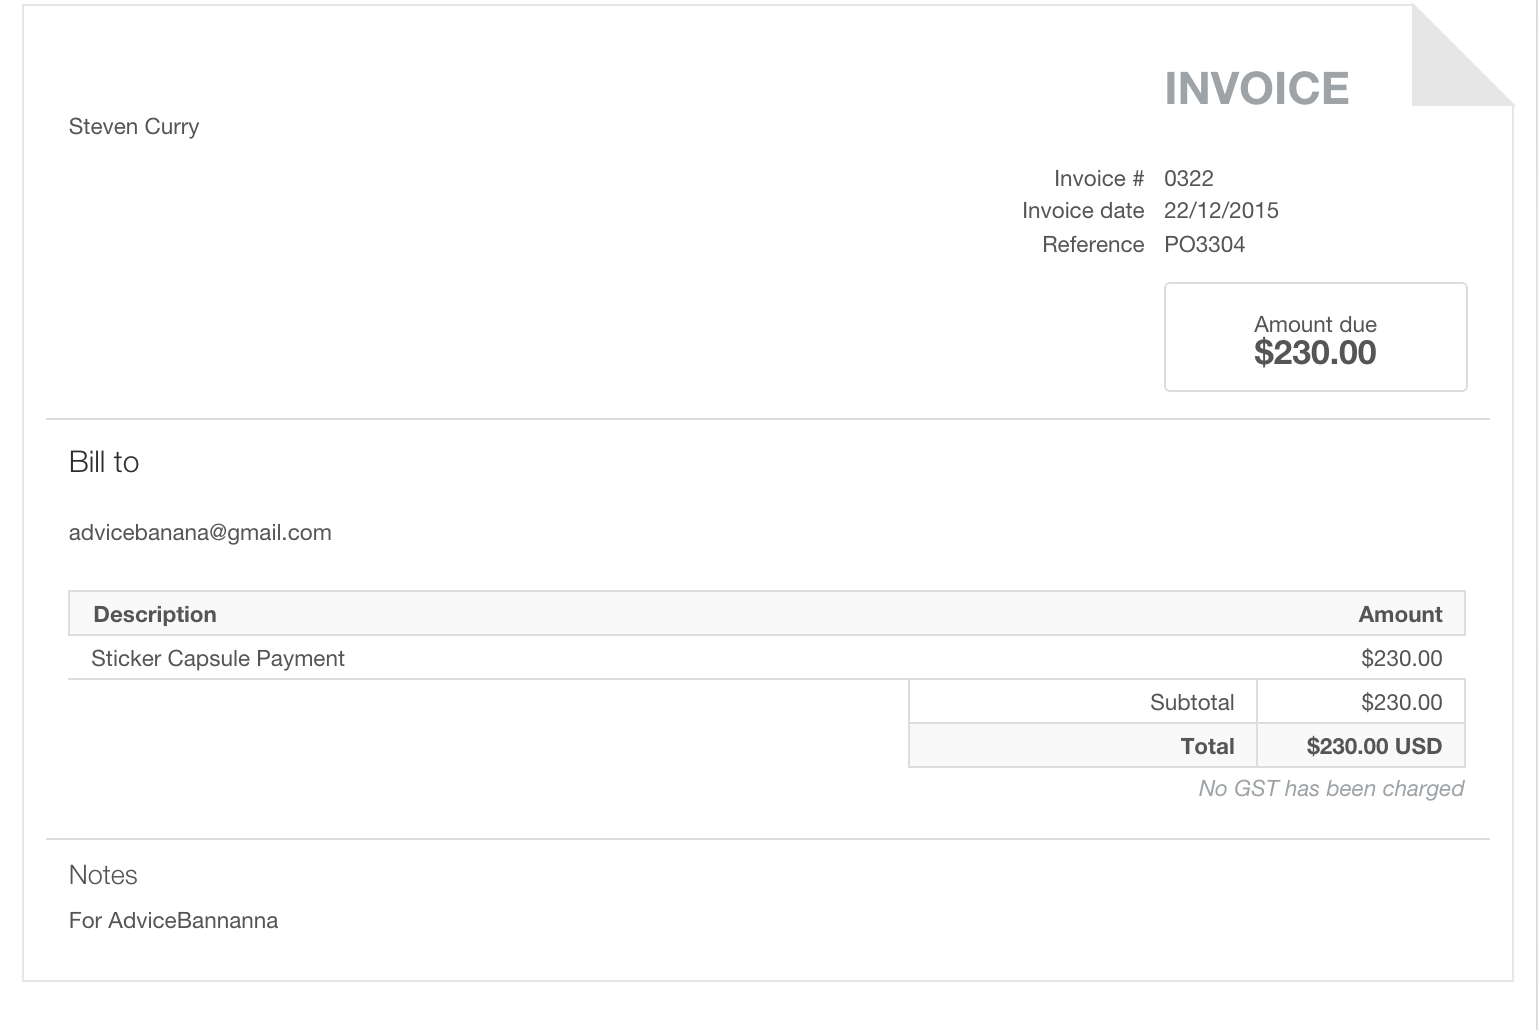Screen dimensions: 1538x1030
Task: Click the Description column header
Action: [155, 615]
